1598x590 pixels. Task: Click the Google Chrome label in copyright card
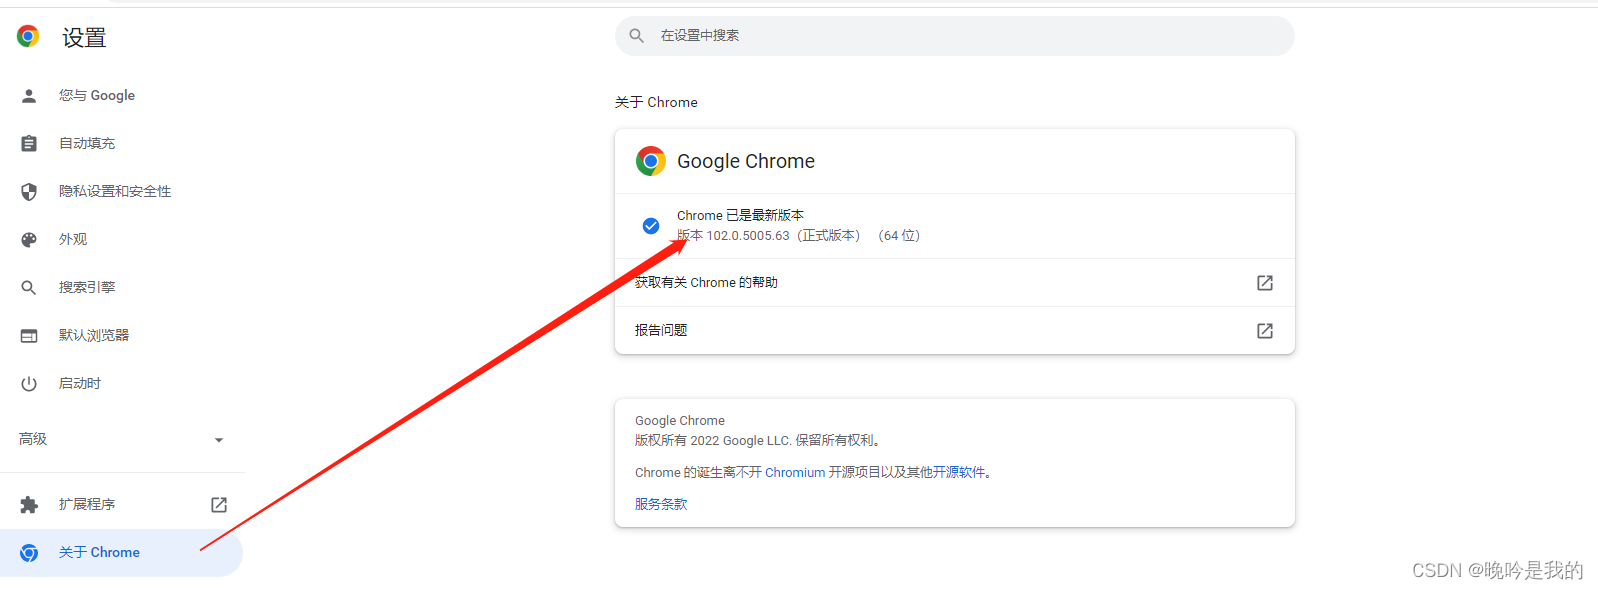[680, 421]
